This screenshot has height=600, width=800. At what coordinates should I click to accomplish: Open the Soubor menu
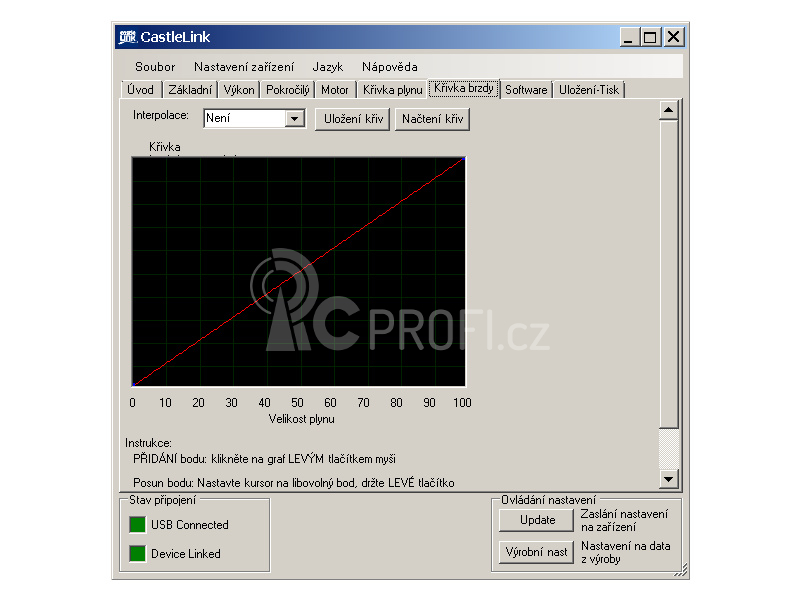tap(155, 67)
